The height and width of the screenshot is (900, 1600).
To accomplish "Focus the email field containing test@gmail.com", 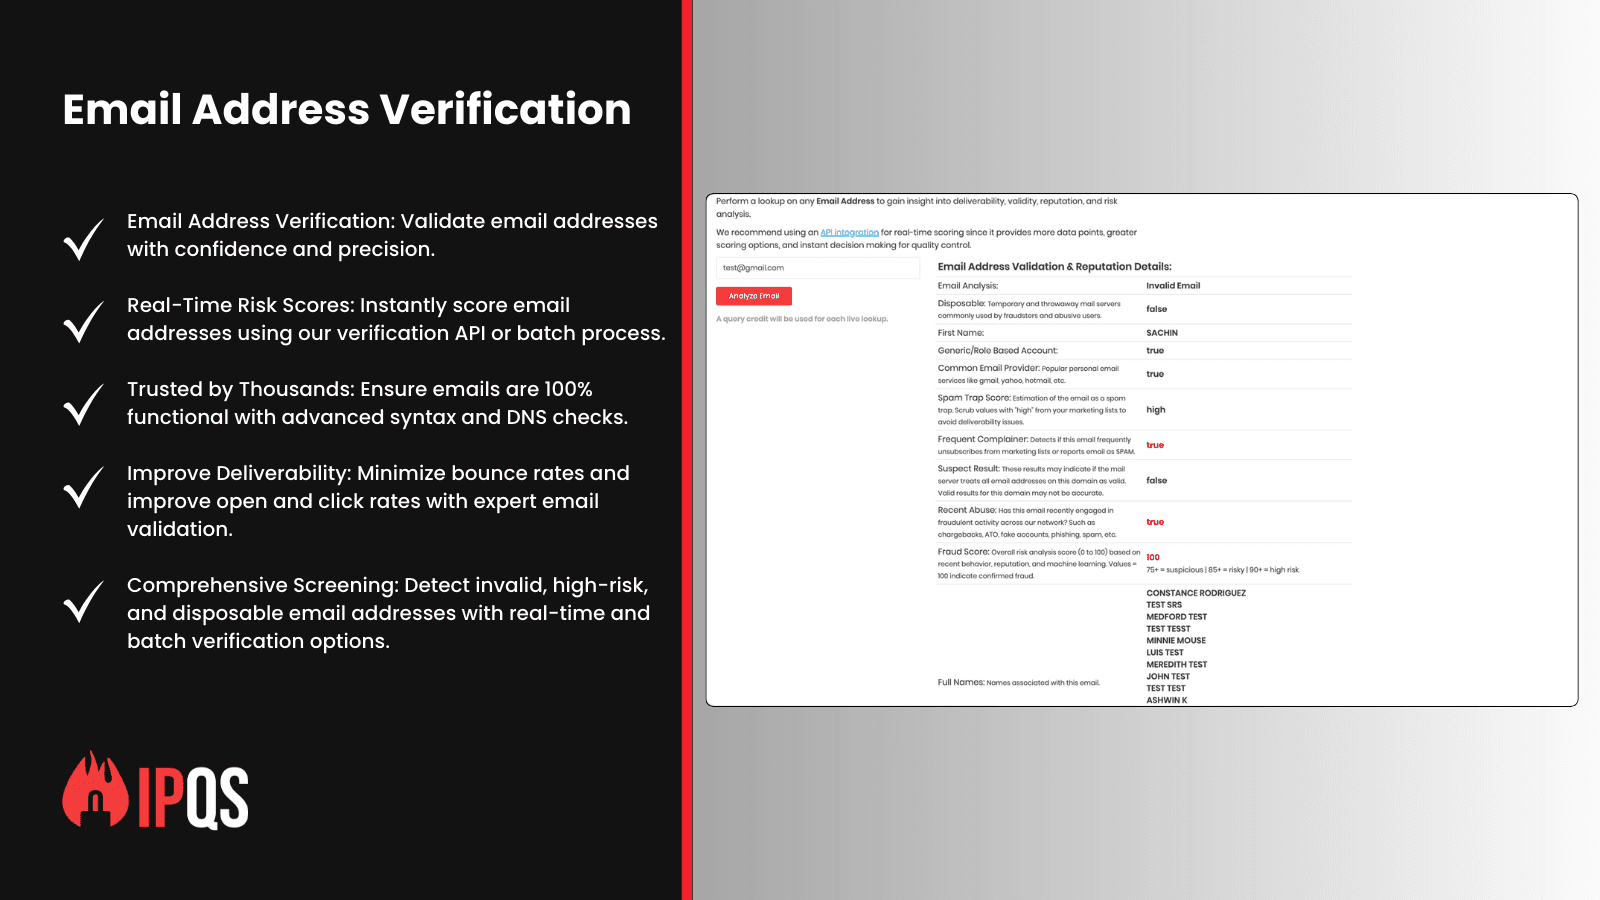I will 817,268.
